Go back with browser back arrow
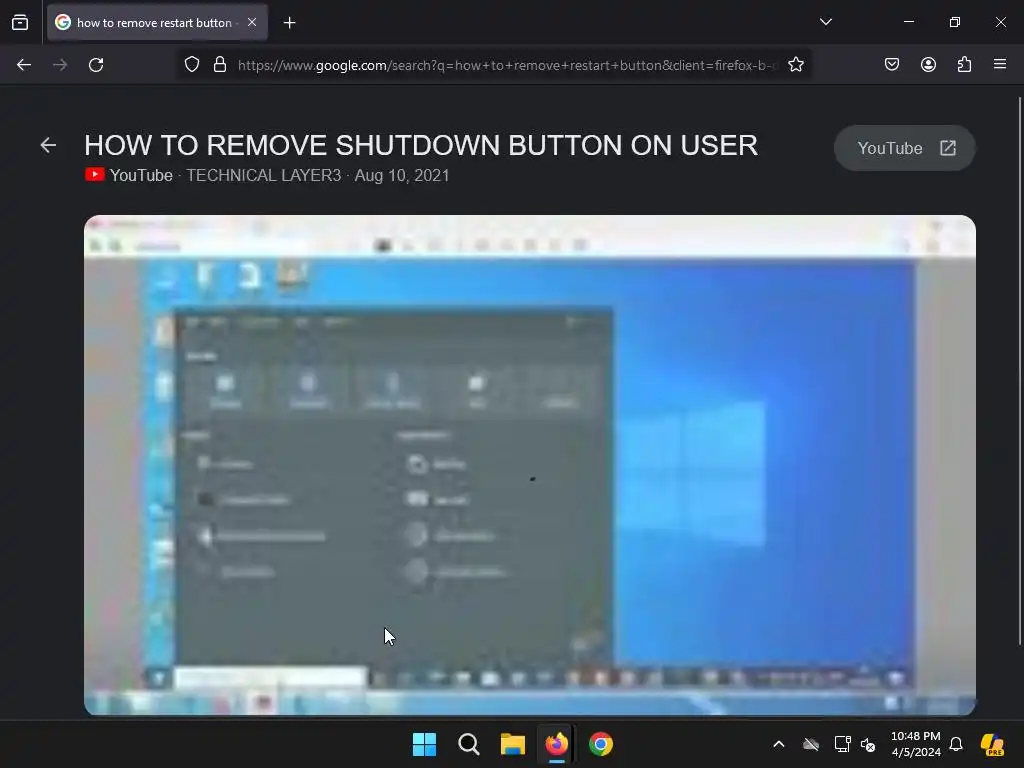Image resolution: width=1024 pixels, height=768 pixels. point(24,65)
